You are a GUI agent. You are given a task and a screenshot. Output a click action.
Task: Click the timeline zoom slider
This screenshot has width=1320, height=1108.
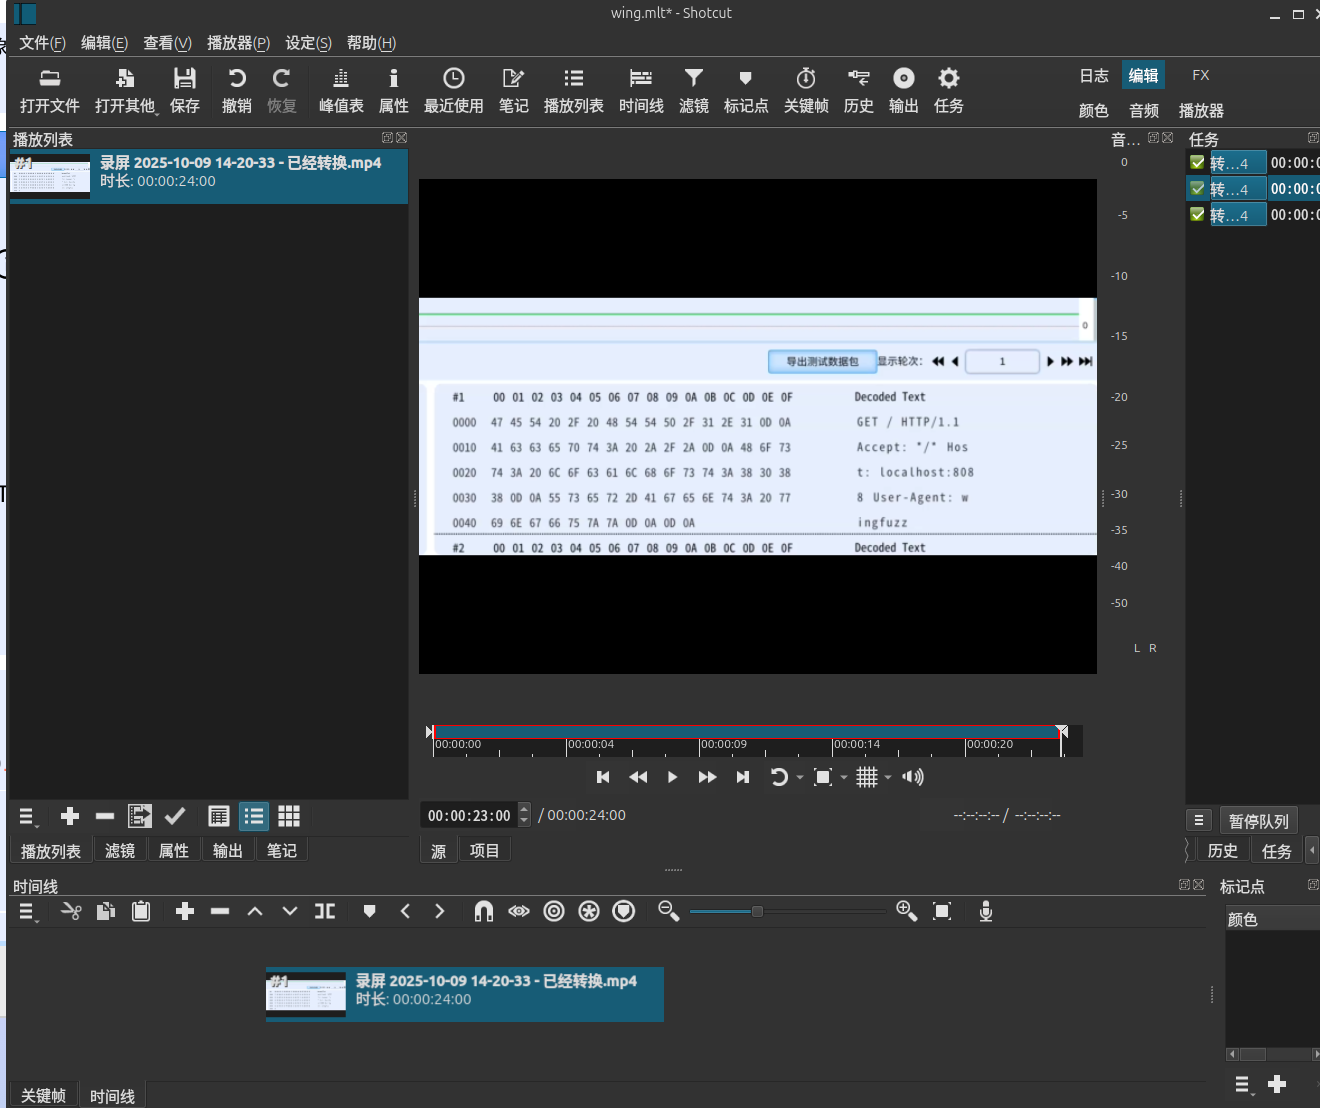(x=757, y=911)
